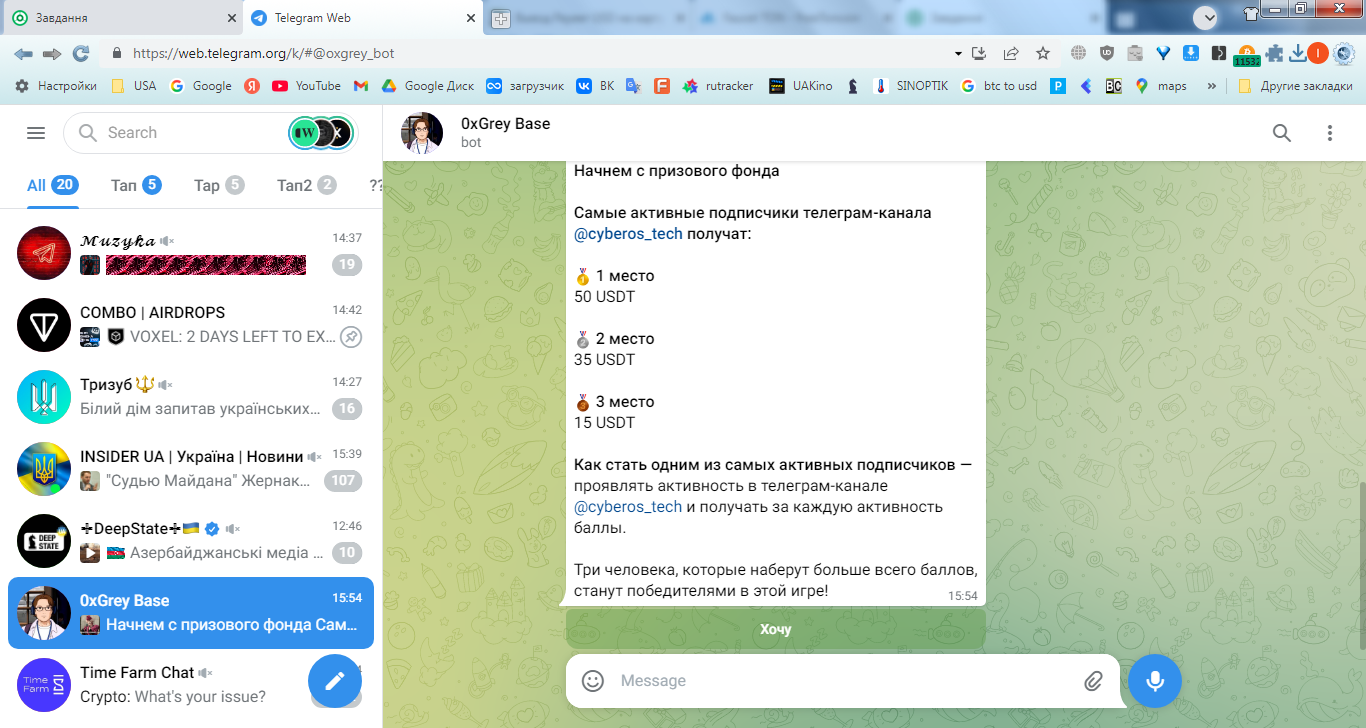The width and height of the screenshot is (1366, 728).
Task: Open the Настройки bookmark
Action: pyautogui.click(x=56, y=86)
